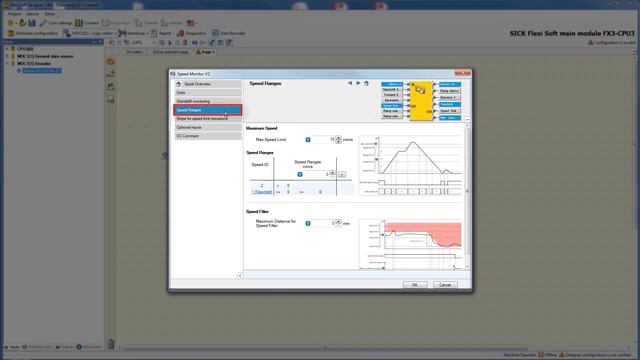Click the Save icon in main toolbar
Screen dimensions: 640x360
[x=32, y=23]
